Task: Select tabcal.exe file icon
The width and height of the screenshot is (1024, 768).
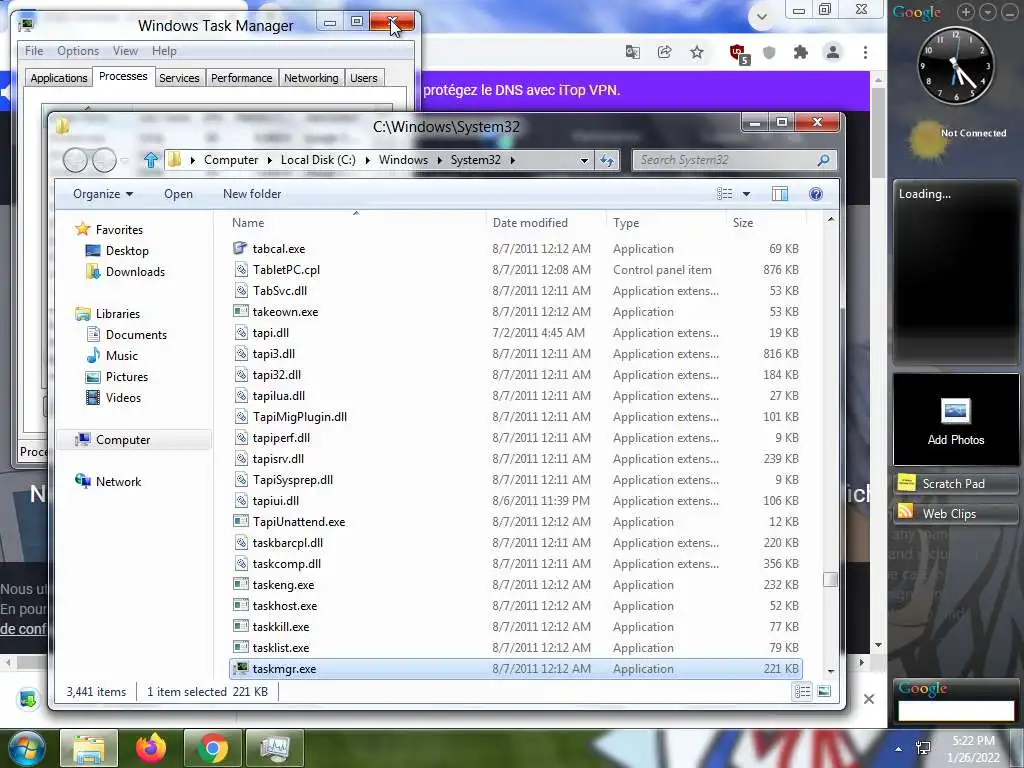Action: tap(240, 248)
